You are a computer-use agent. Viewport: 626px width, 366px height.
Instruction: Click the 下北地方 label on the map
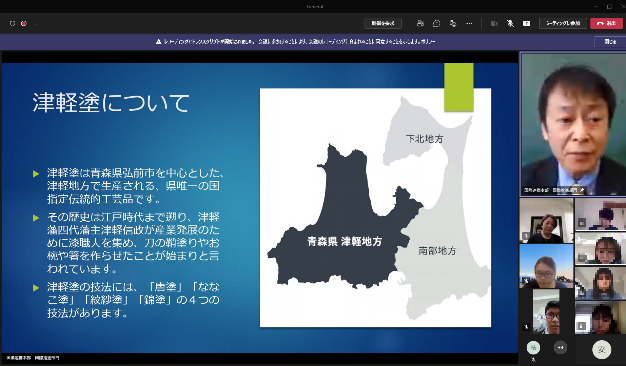coord(424,139)
